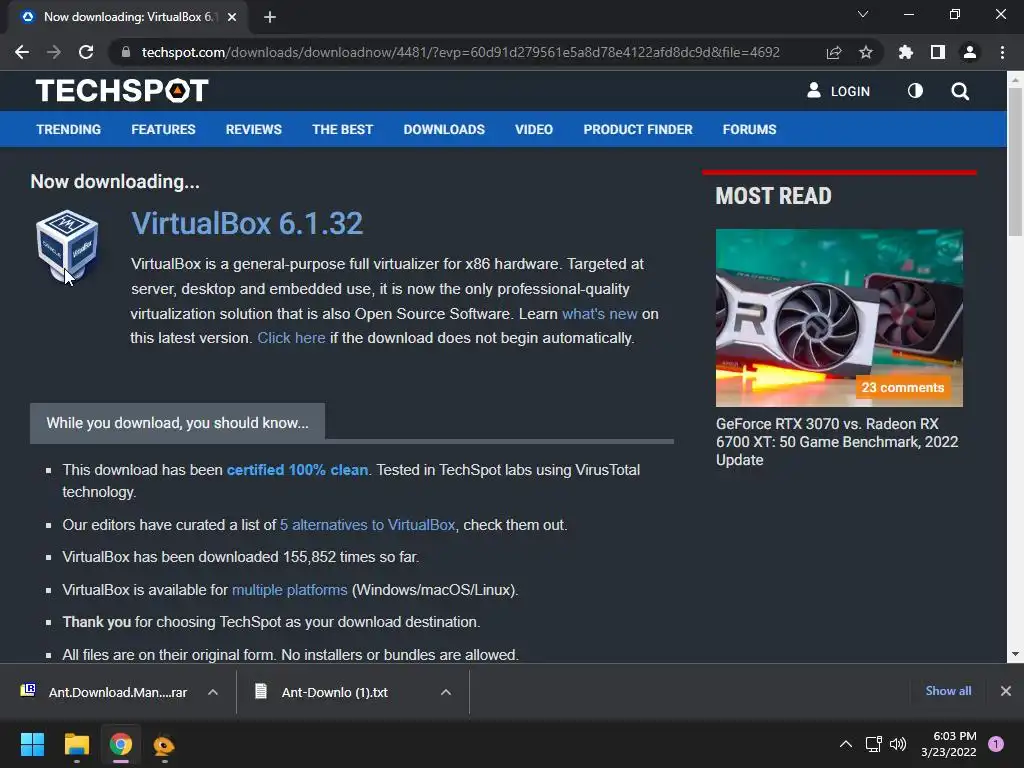Open the VirtualBox 6.1.32 title link
Screen dimensions: 1024x768
pyautogui.click(x=247, y=223)
